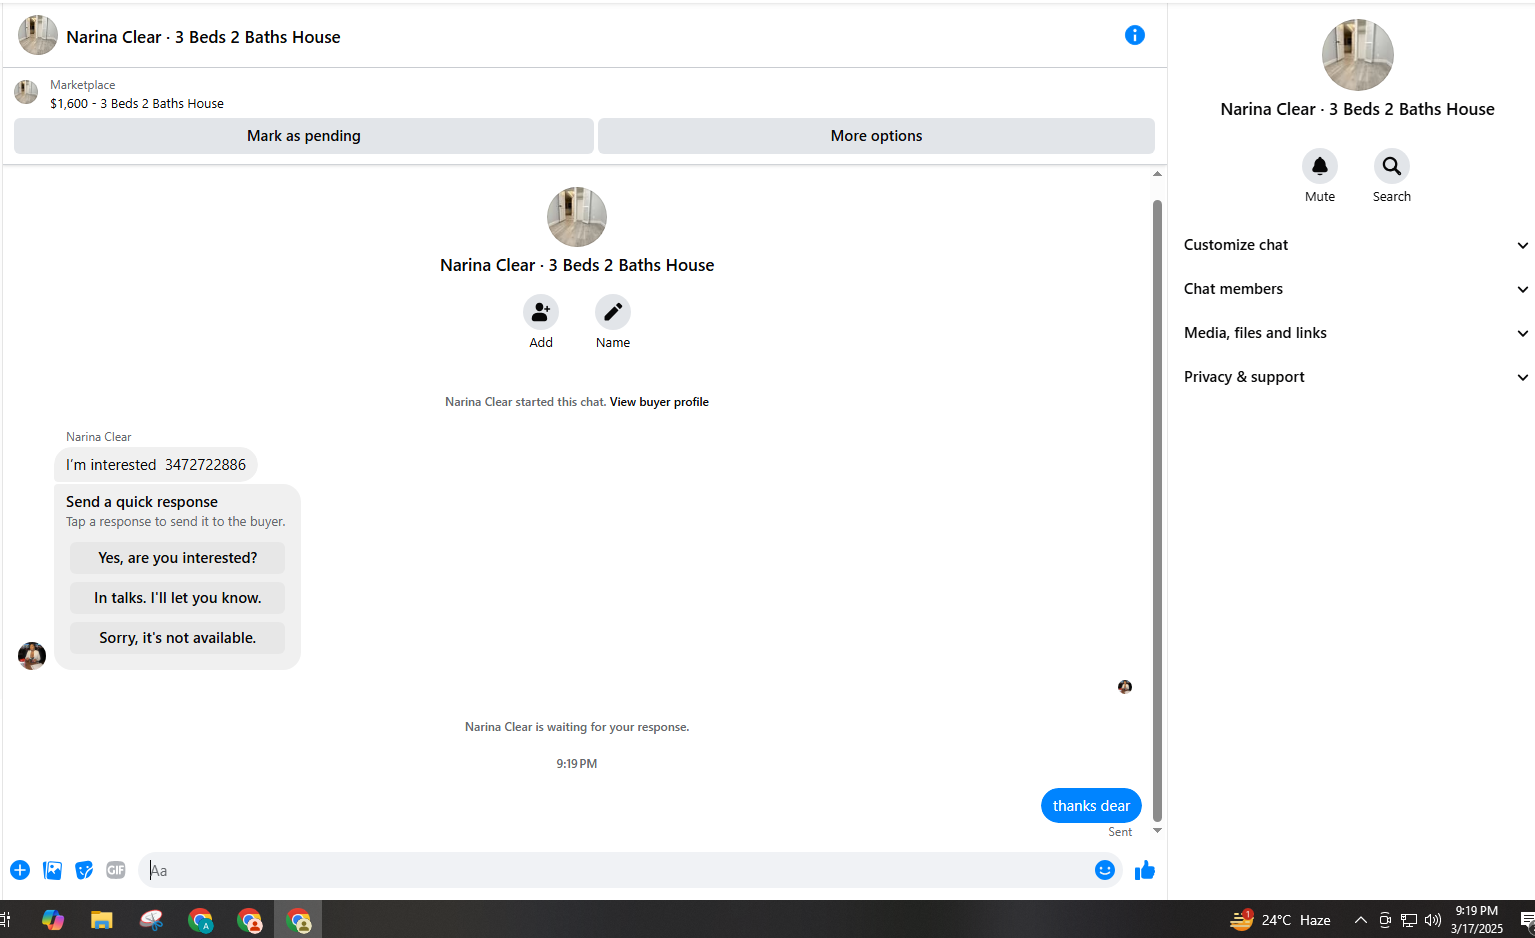Choose a sticker from the composer bar

coord(84,870)
